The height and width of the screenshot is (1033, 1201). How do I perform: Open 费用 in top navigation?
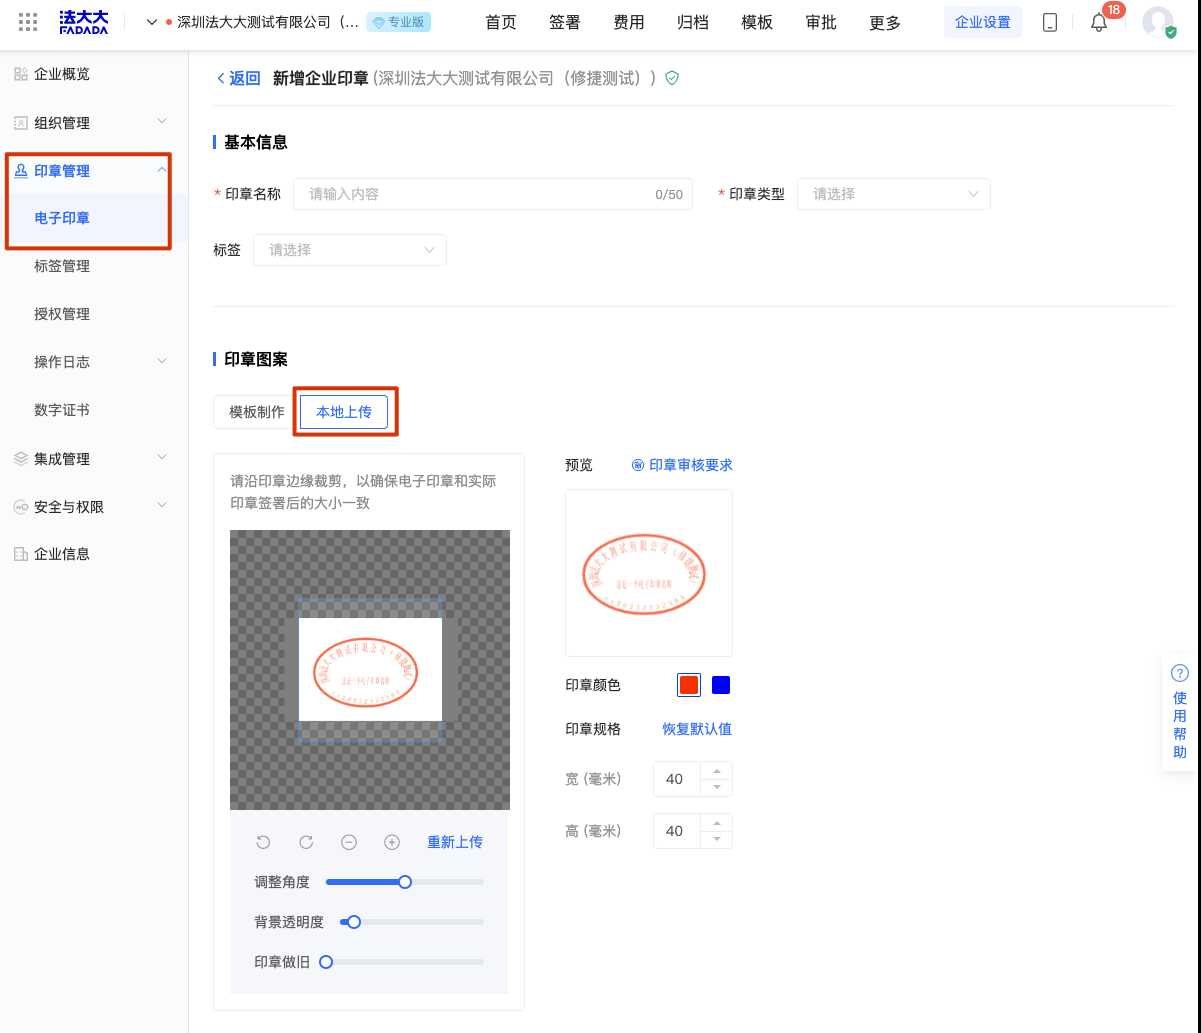pos(629,22)
